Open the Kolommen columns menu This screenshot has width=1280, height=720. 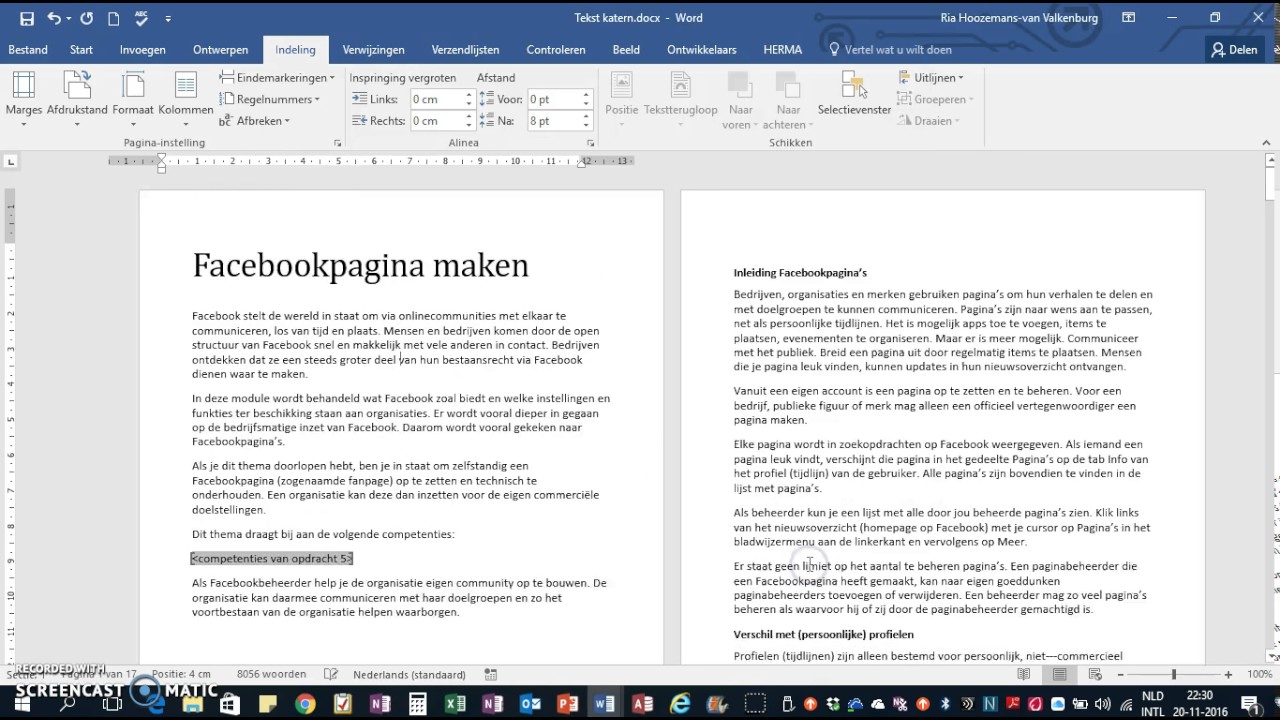click(186, 100)
